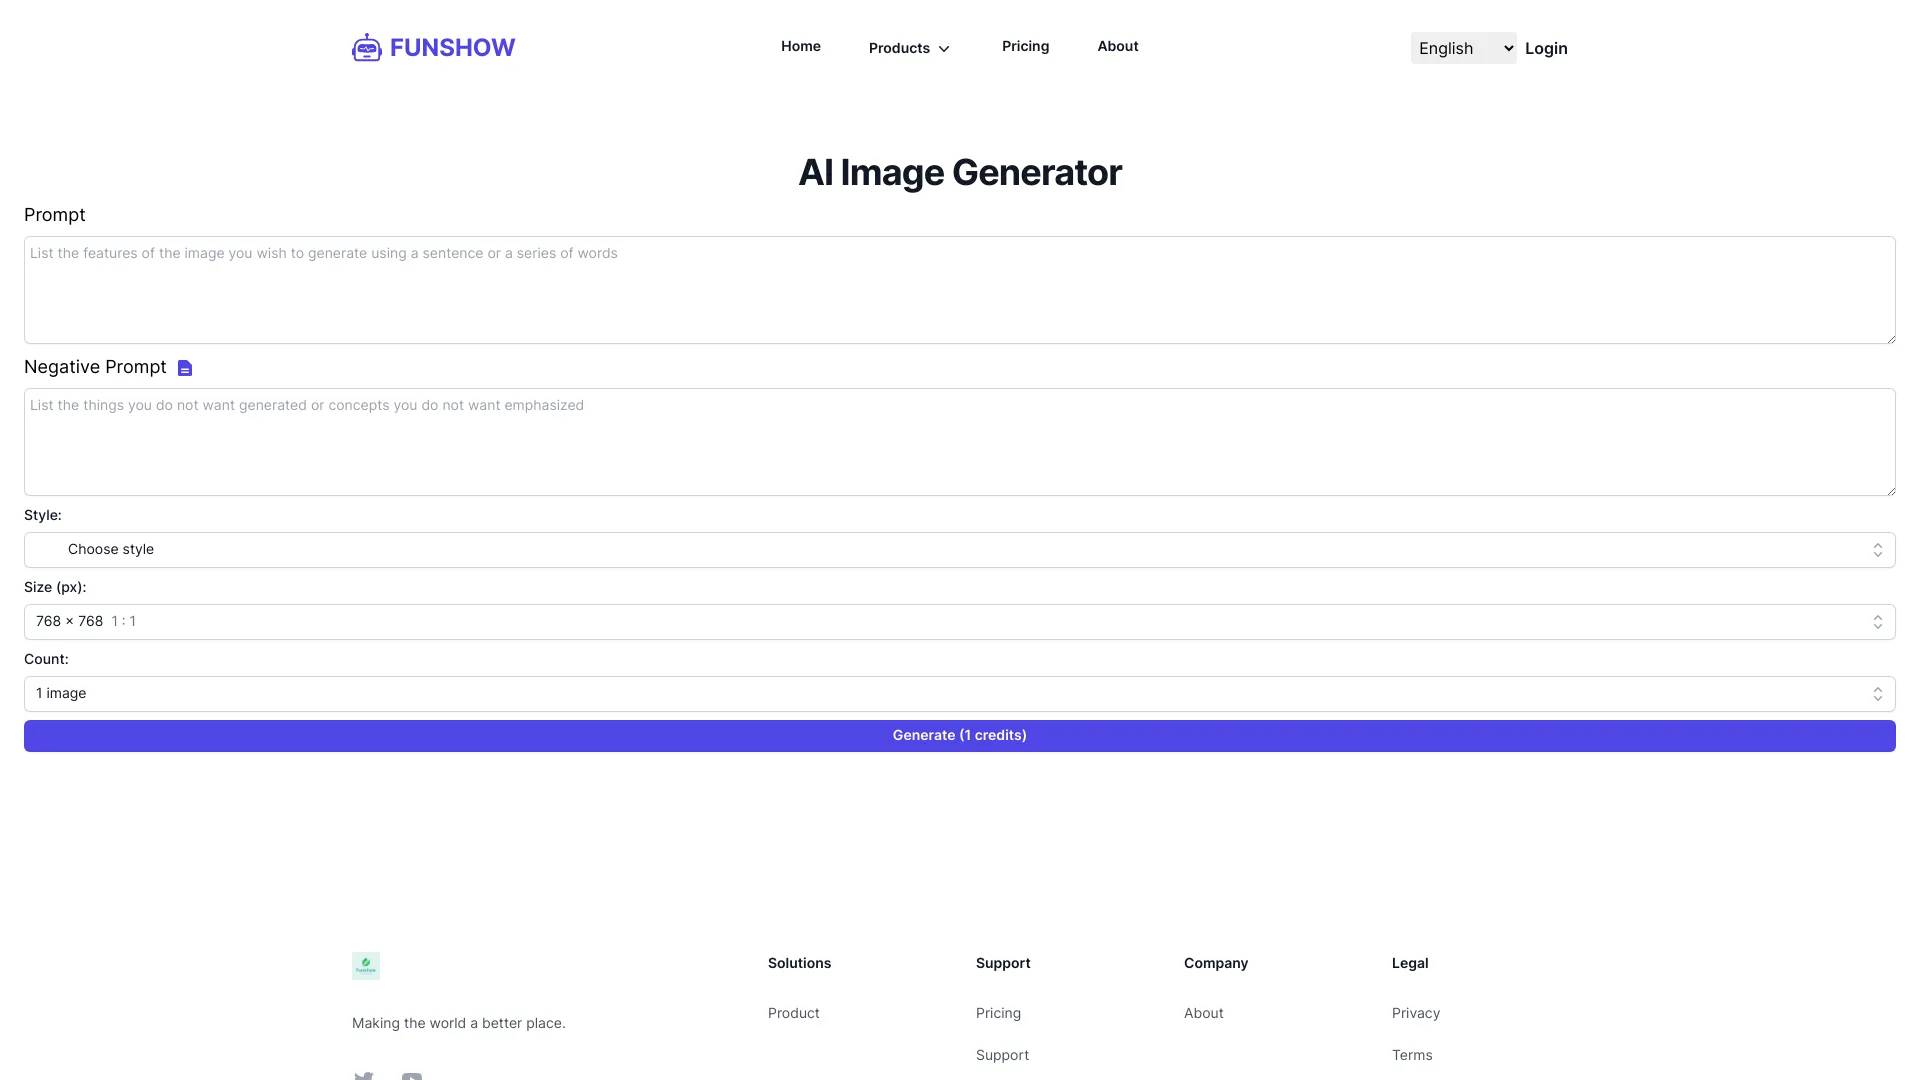Open the Products dropdown menu

click(x=907, y=49)
